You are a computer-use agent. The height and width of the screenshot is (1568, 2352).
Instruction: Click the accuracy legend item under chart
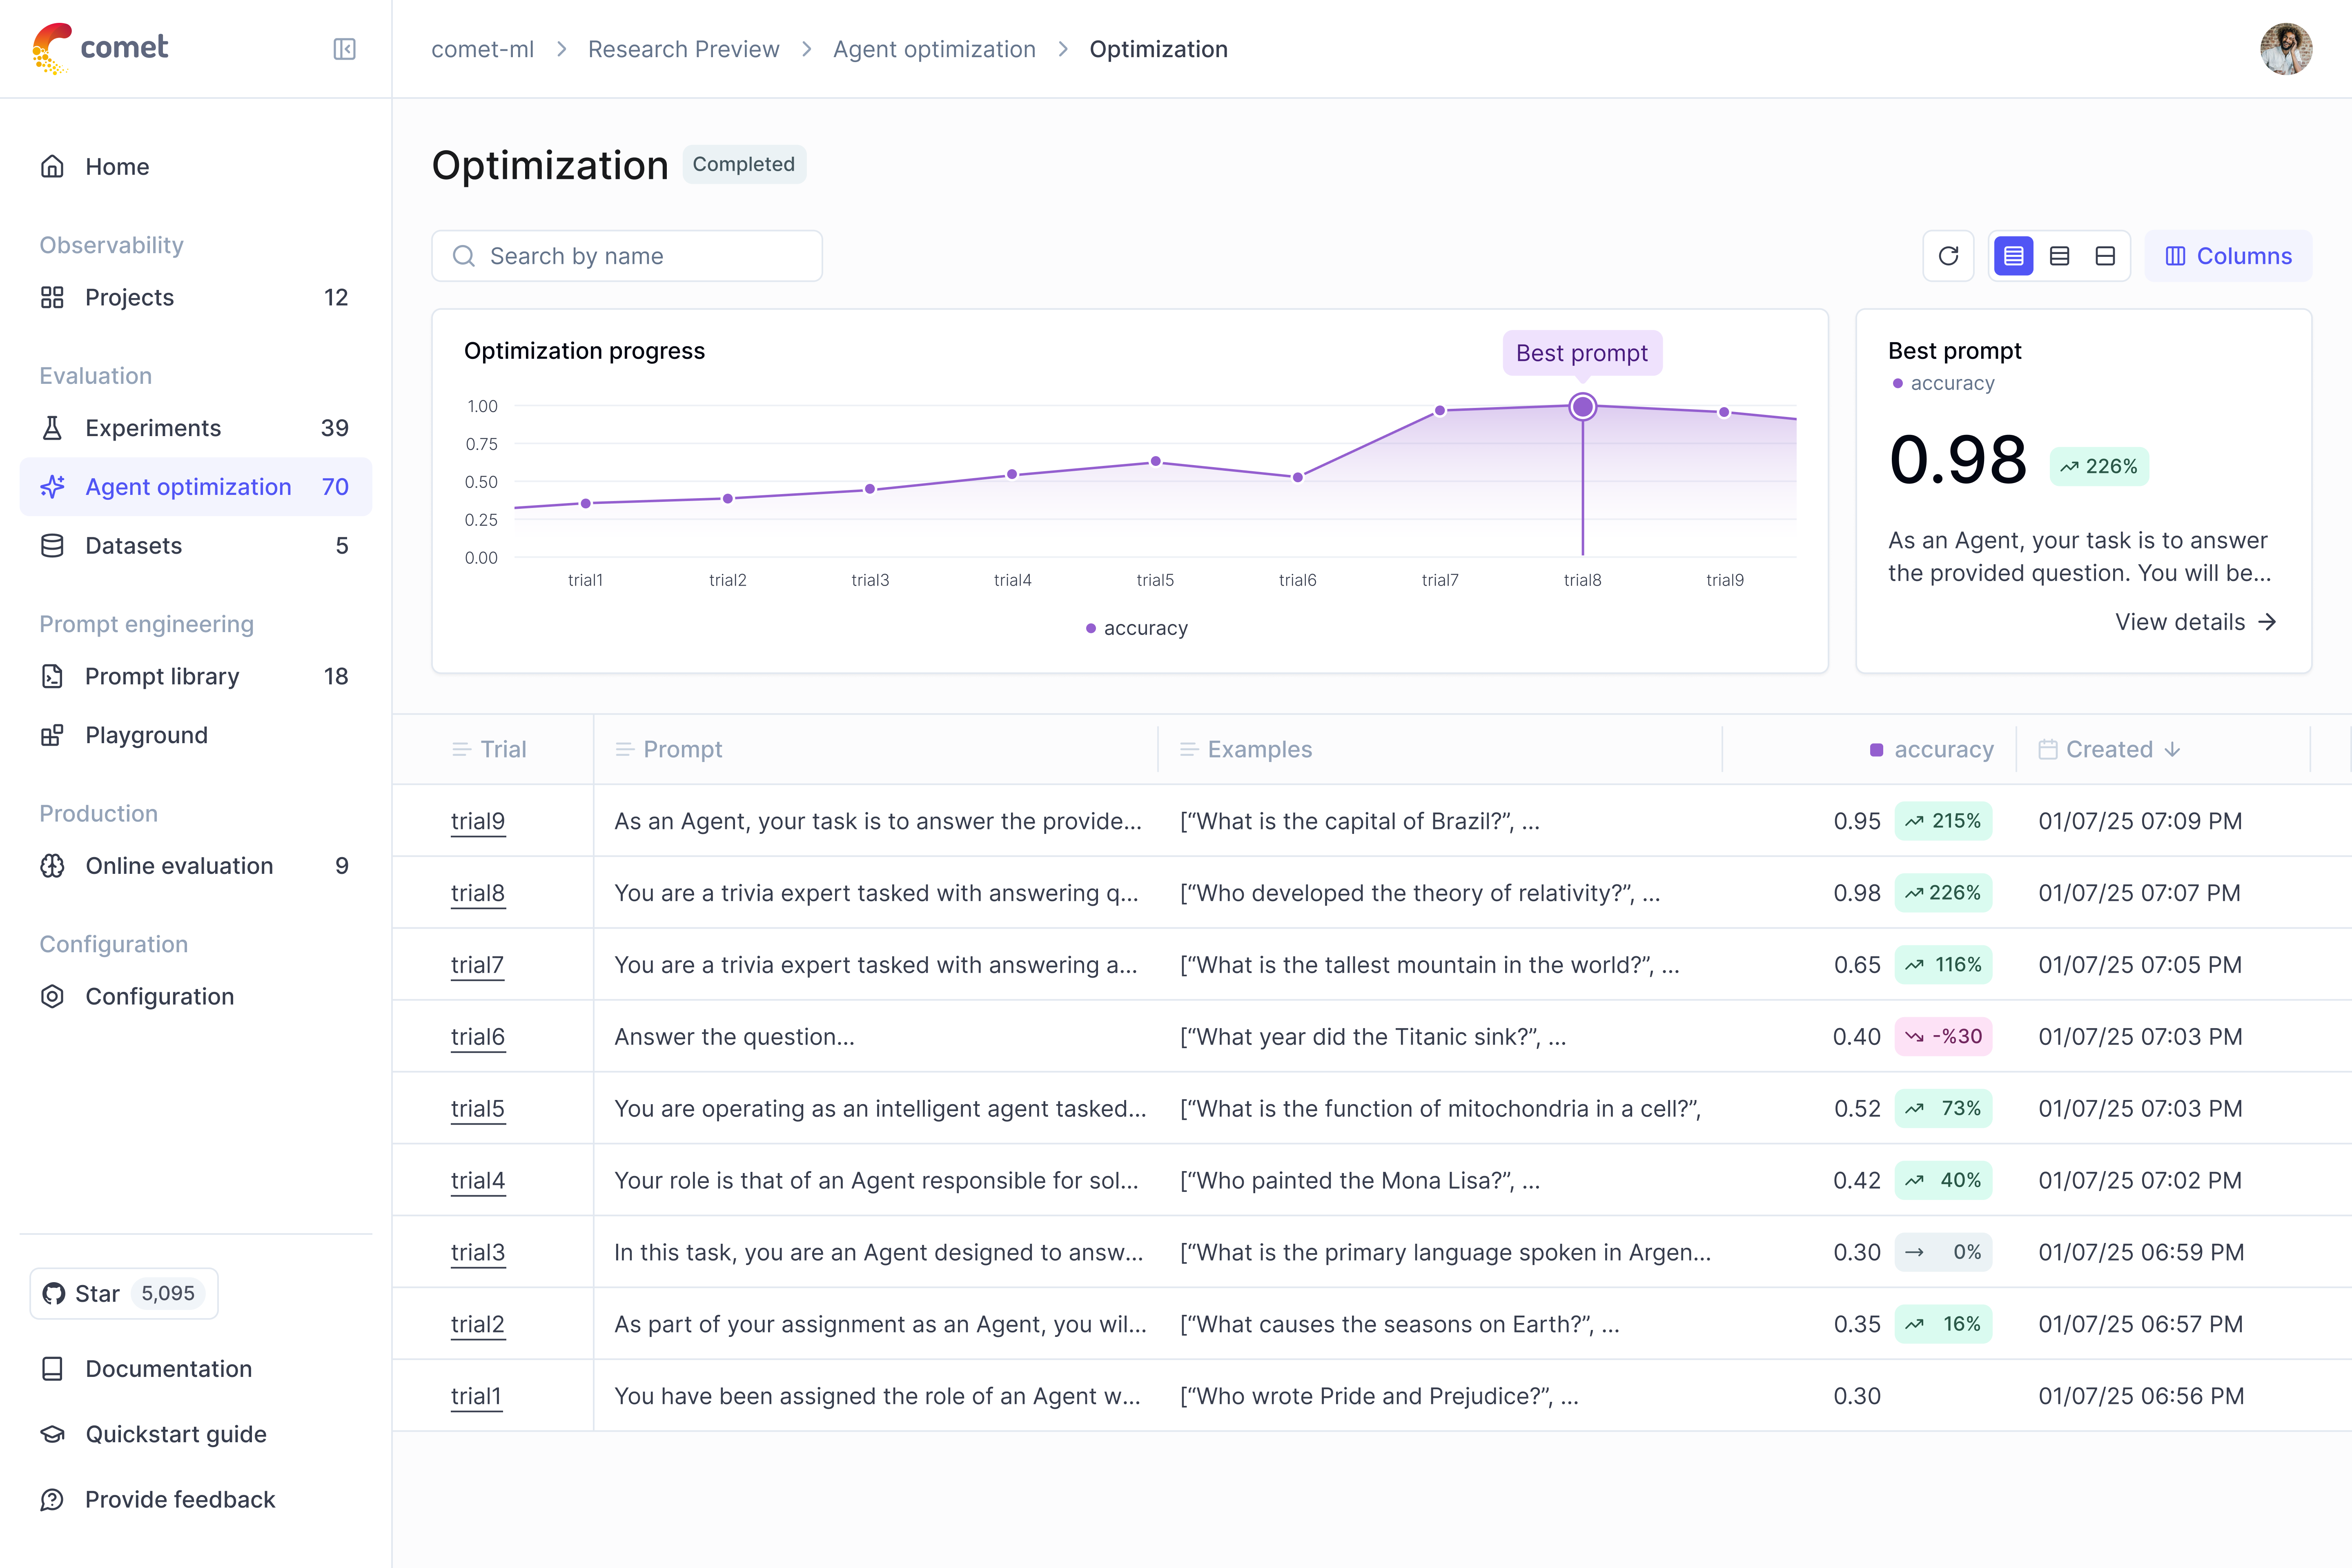click(x=1137, y=628)
